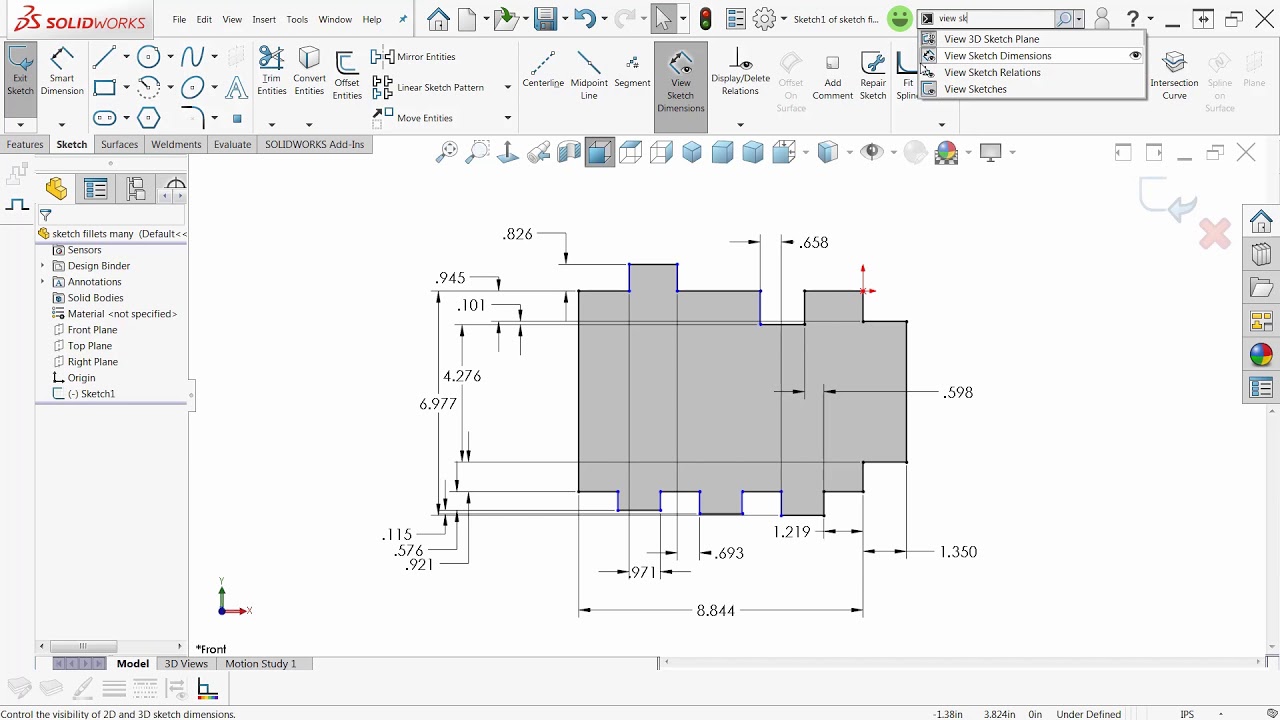
Task: Pick the Line sketch tool
Action: (x=103, y=57)
